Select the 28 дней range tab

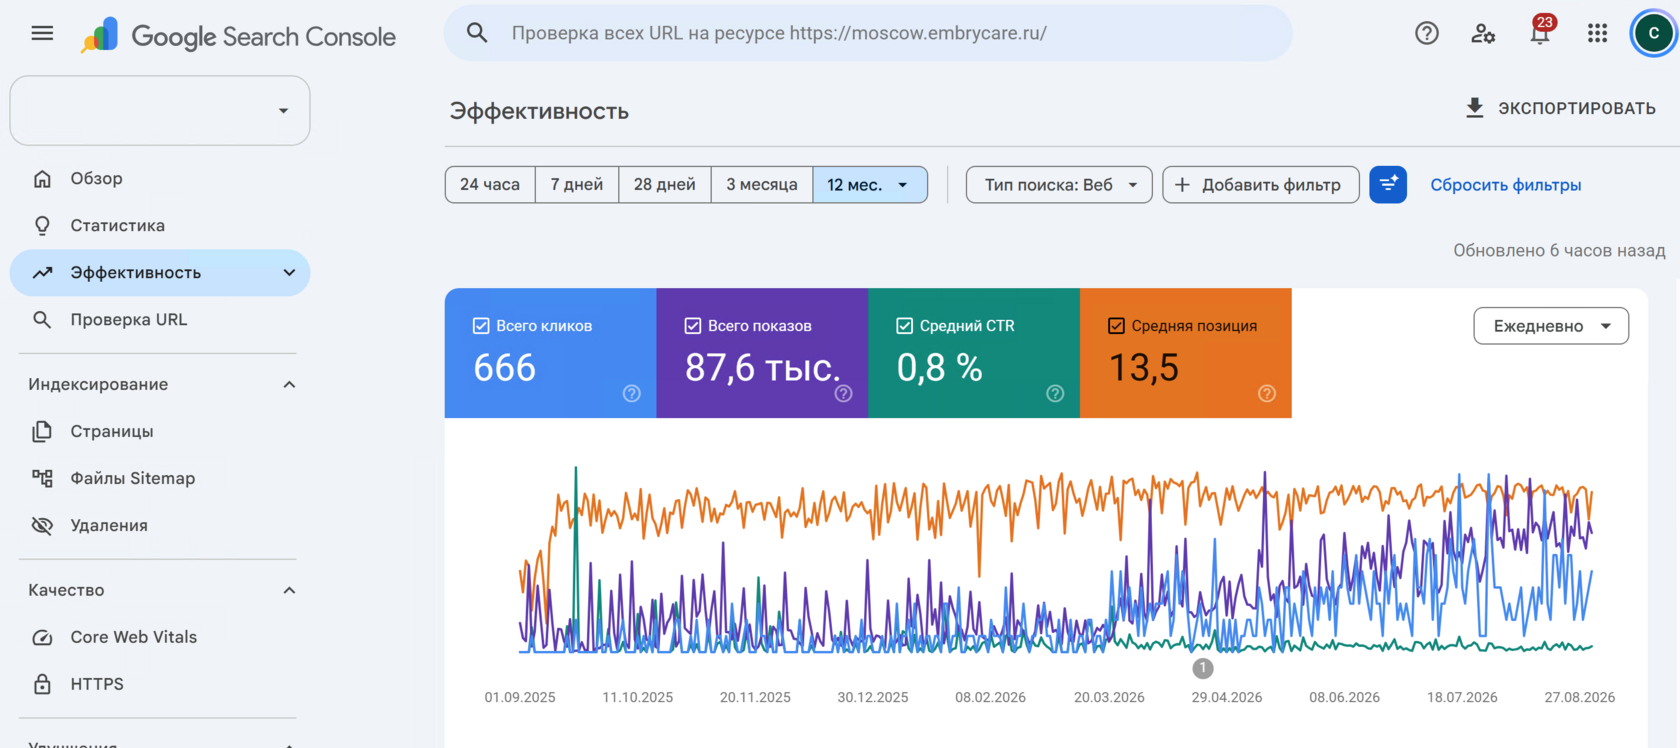pos(665,185)
